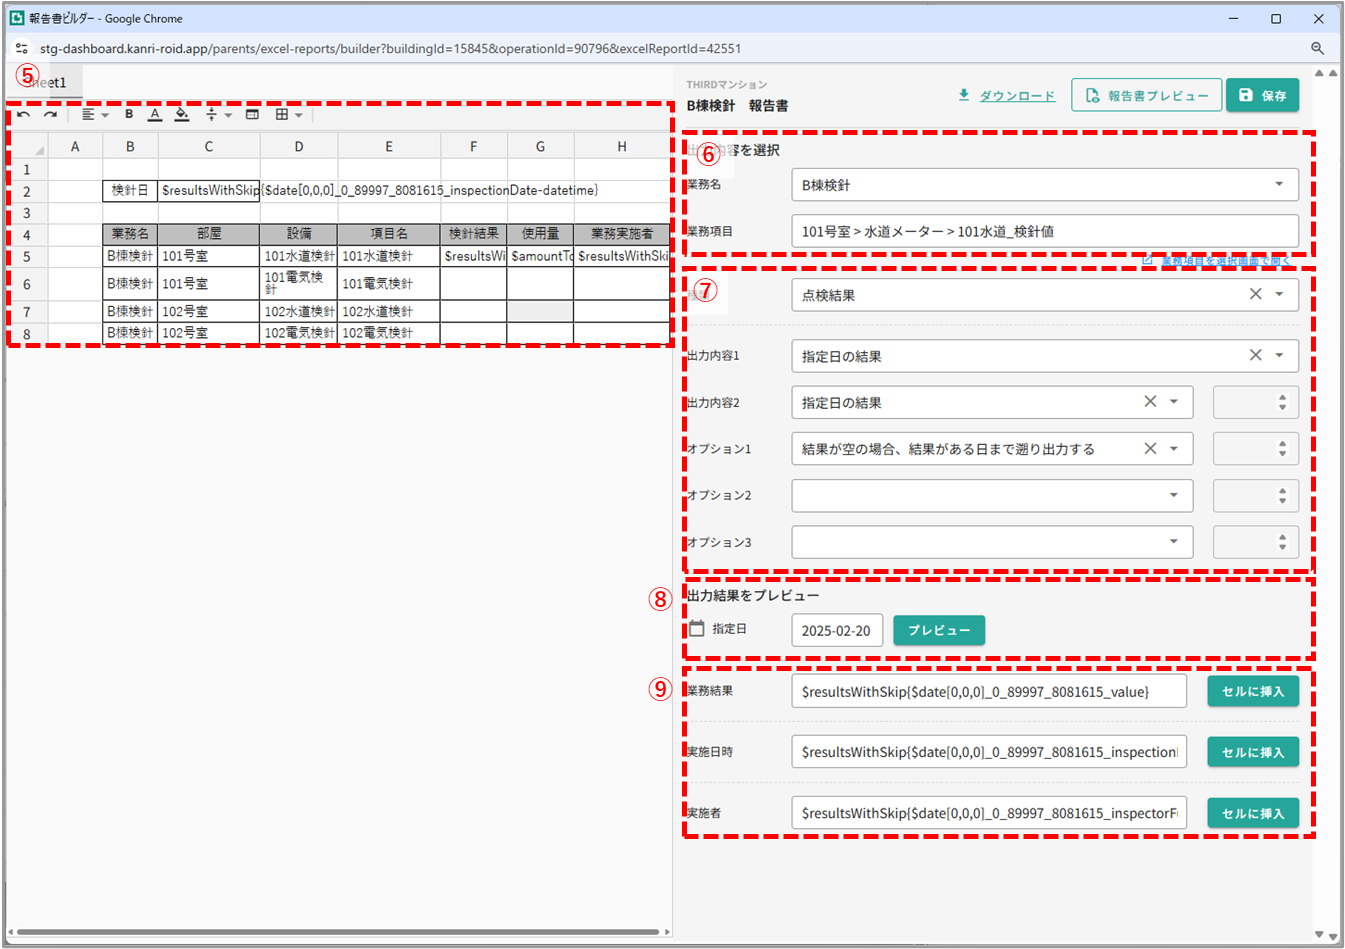
Task: Select the $amountTo cell in row 5
Action: (540, 256)
